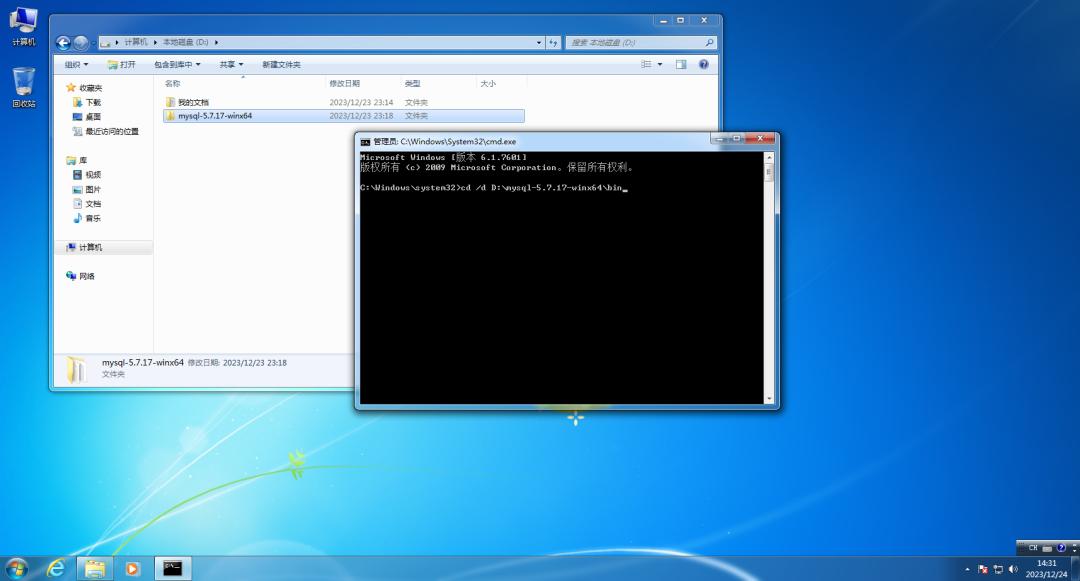Click the Explorer forward arrow button
This screenshot has width=1080, height=581.
(x=81, y=43)
